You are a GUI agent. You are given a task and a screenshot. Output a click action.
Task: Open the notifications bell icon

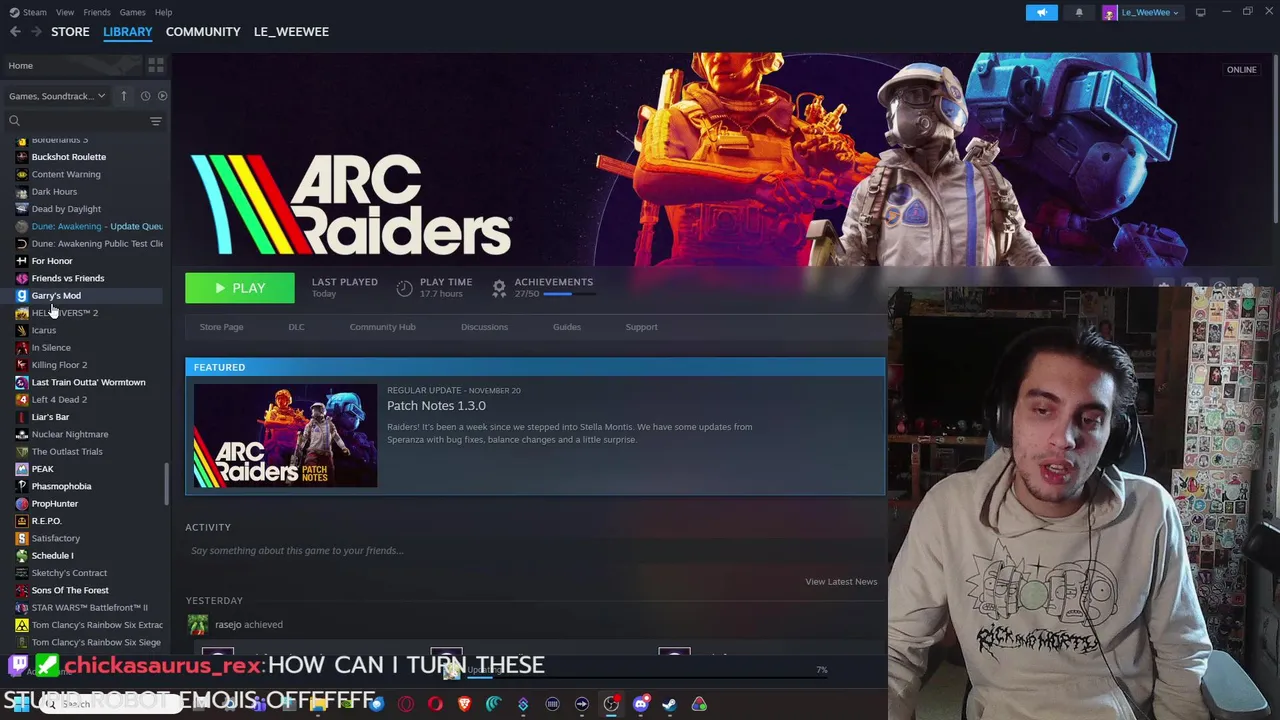click(1079, 12)
